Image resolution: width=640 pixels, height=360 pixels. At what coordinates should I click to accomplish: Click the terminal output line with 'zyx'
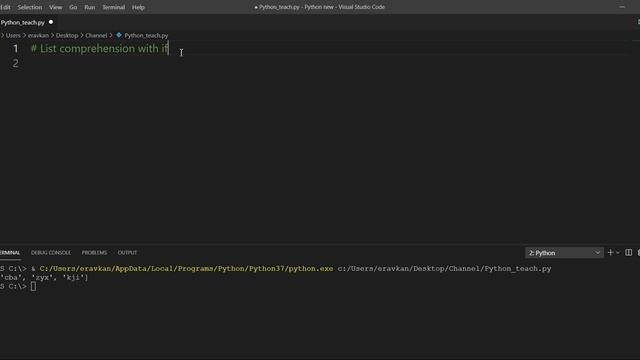(x=44, y=278)
